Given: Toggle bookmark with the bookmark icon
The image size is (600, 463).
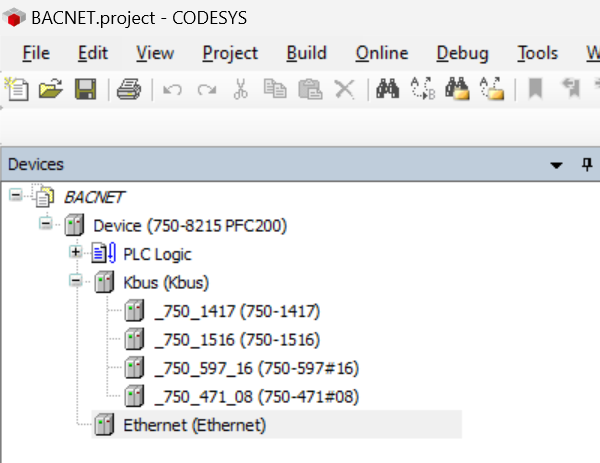Looking at the screenshot, I should [x=535, y=89].
